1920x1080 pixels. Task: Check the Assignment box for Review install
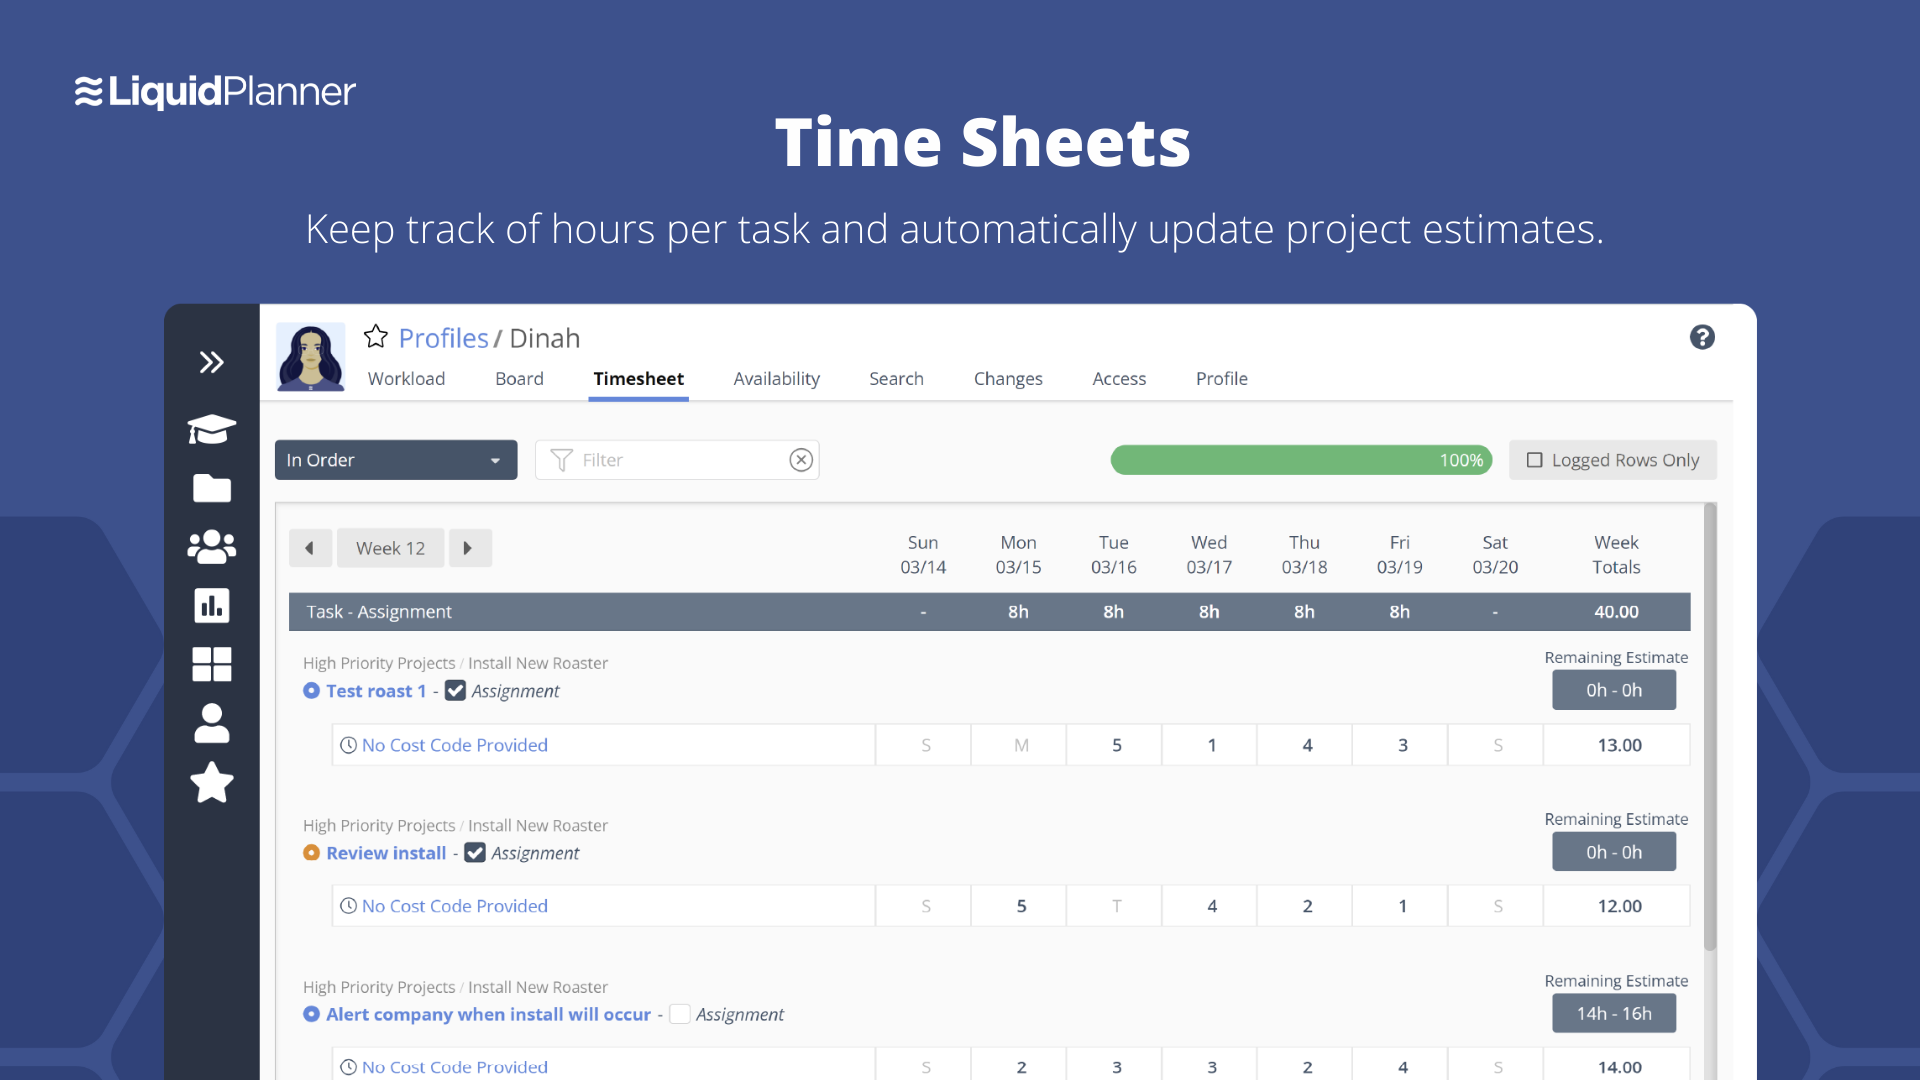475,851
